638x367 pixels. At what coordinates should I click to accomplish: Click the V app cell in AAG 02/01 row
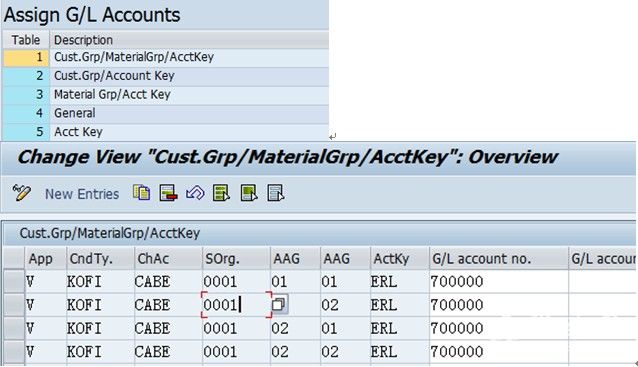coord(45,328)
